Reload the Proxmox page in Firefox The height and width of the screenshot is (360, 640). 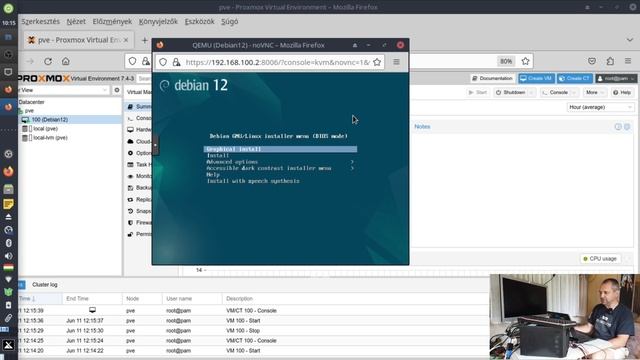pyautogui.click(x=48, y=61)
